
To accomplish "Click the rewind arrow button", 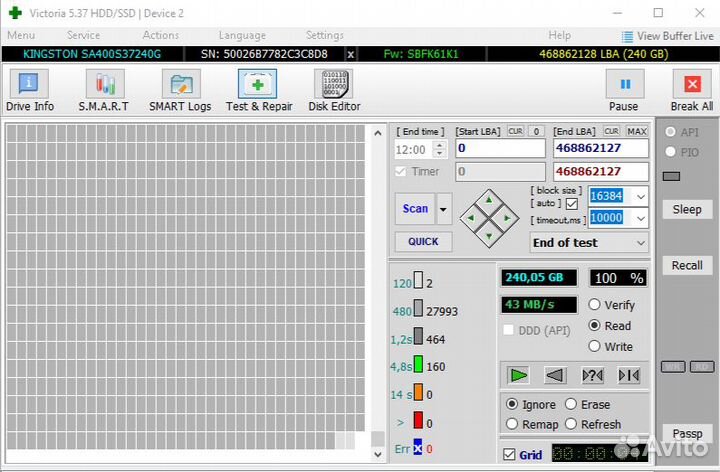I will 555,375.
